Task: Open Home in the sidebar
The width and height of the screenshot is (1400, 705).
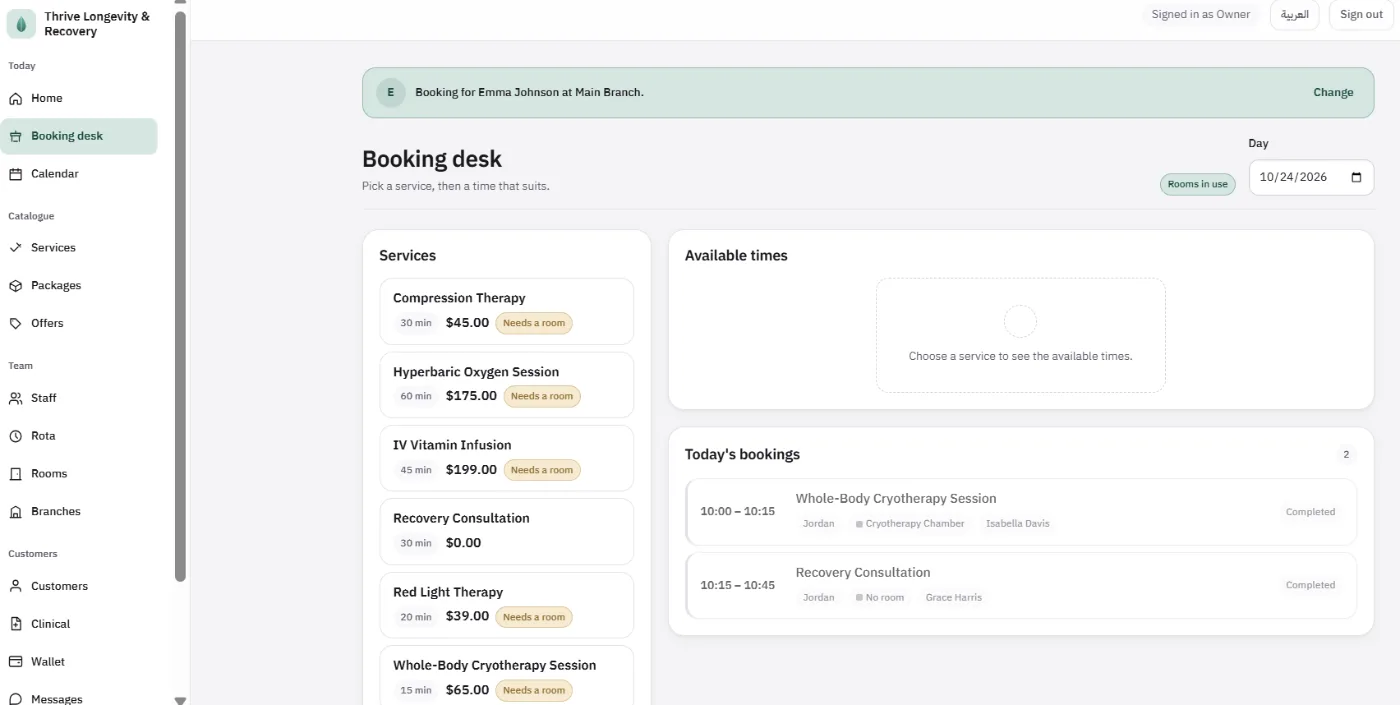Action: (x=79, y=99)
